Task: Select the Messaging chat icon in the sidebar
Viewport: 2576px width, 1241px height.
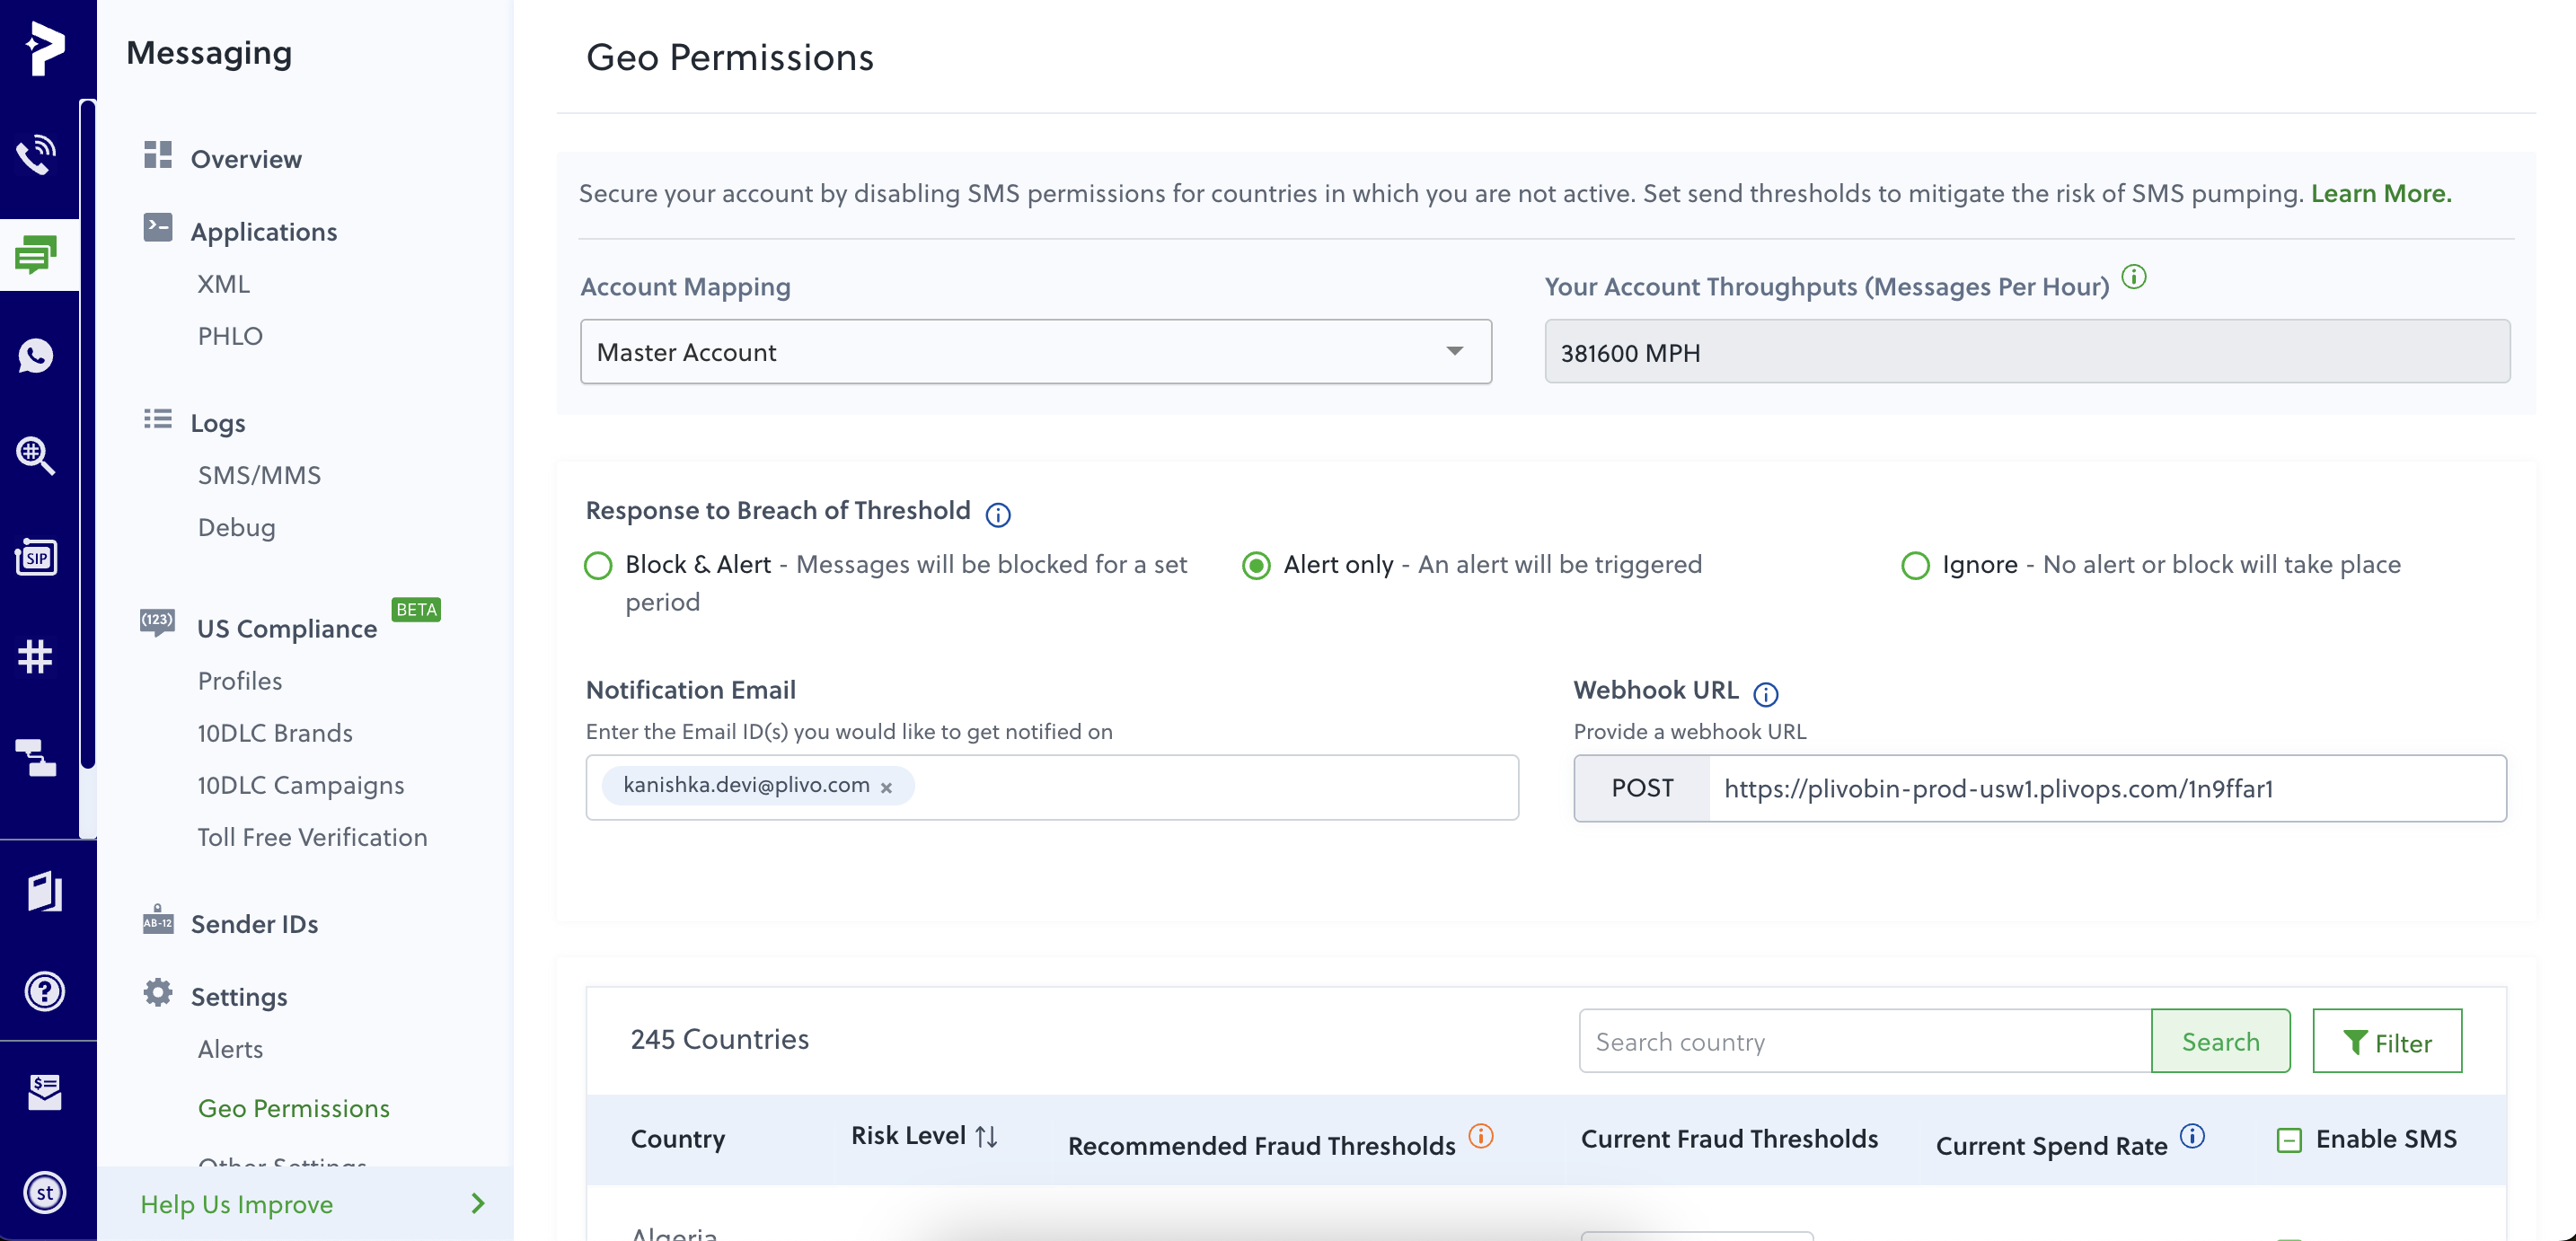Action: pyautogui.click(x=37, y=253)
